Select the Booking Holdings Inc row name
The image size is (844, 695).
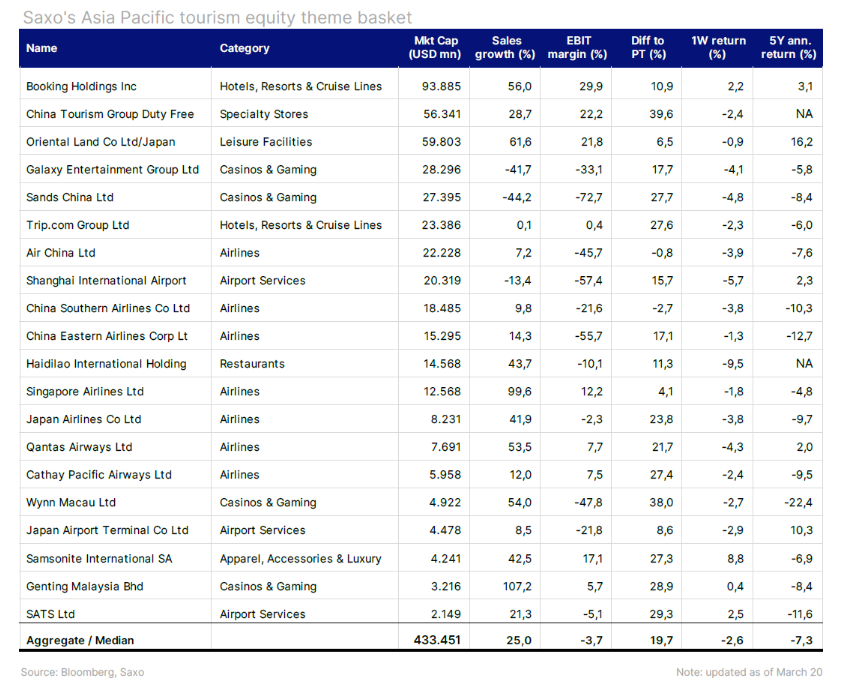click(x=81, y=86)
